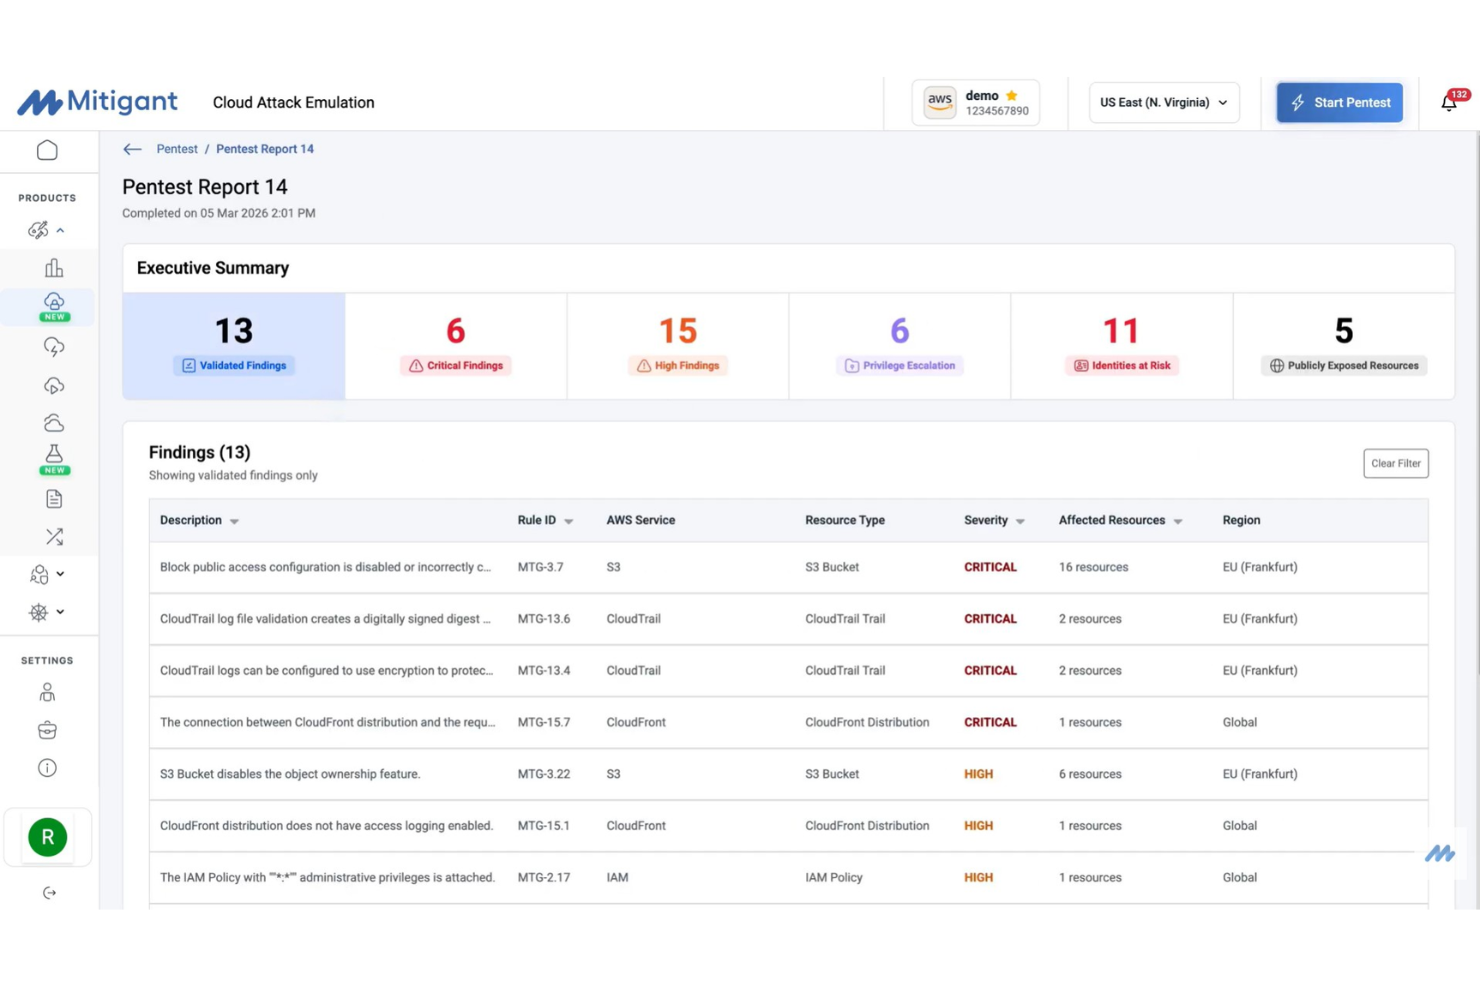
Task: Sort by Affected Resources column arrow
Action: coord(1178,521)
